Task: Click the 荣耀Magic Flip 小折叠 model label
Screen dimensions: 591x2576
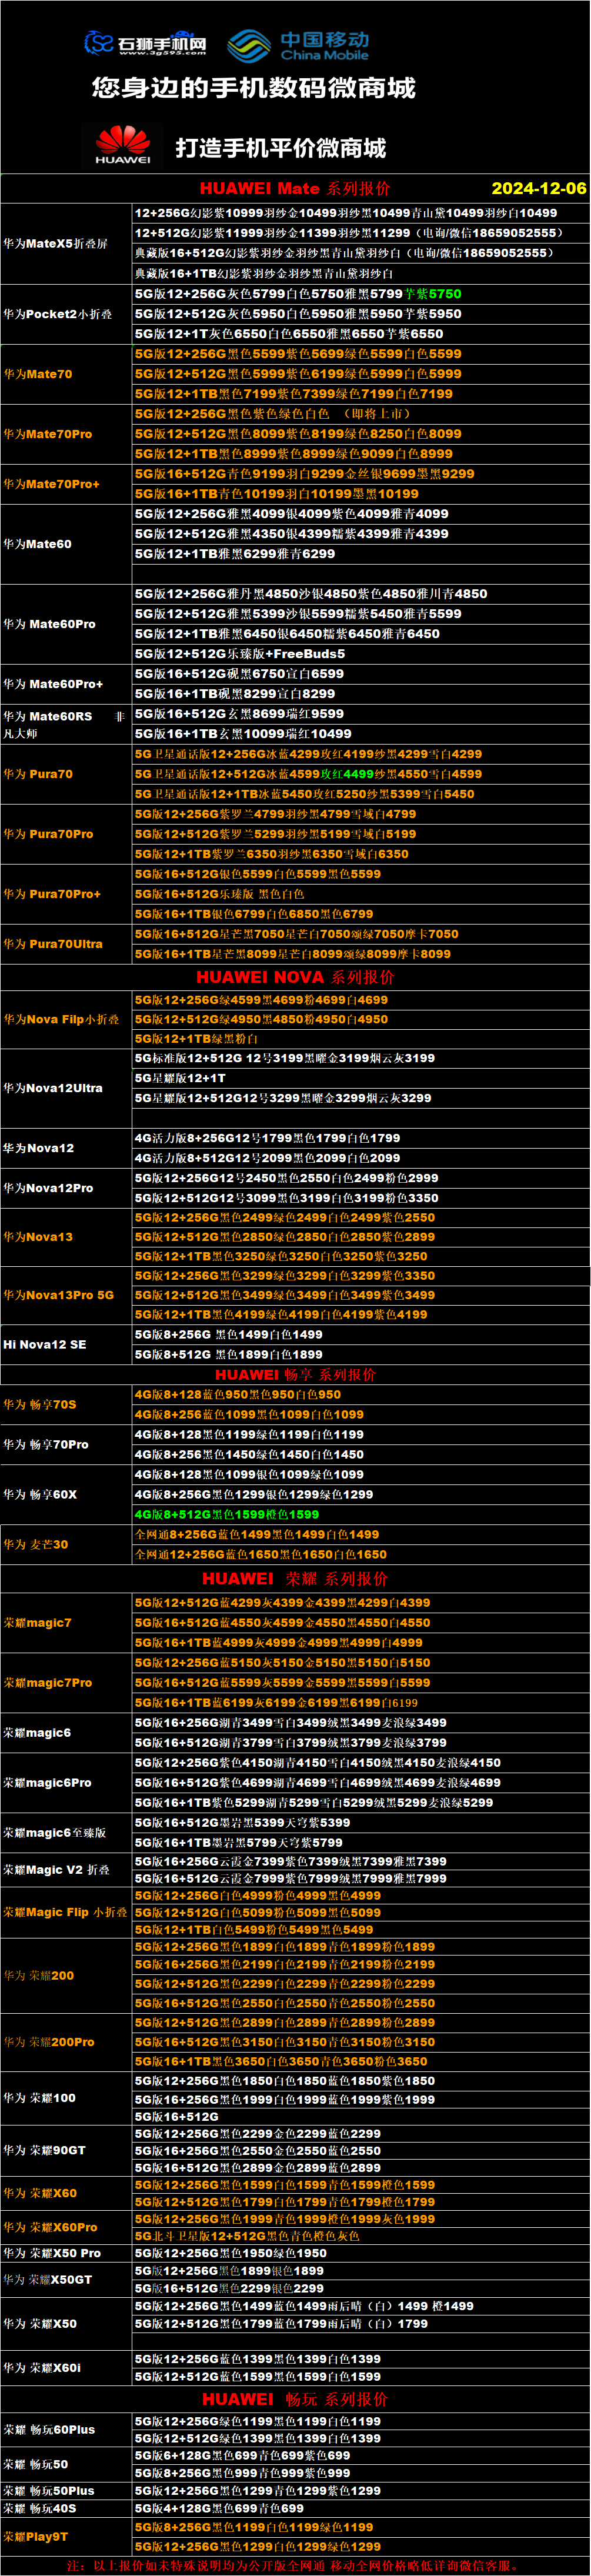Action: pos(65,1912)
